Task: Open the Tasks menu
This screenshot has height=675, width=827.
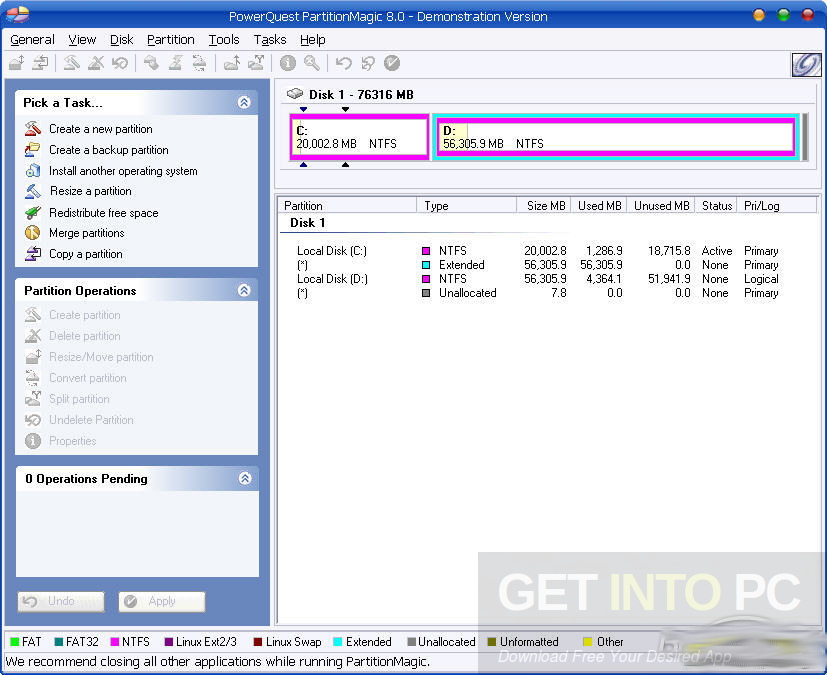Action: [x=269, y=39]
